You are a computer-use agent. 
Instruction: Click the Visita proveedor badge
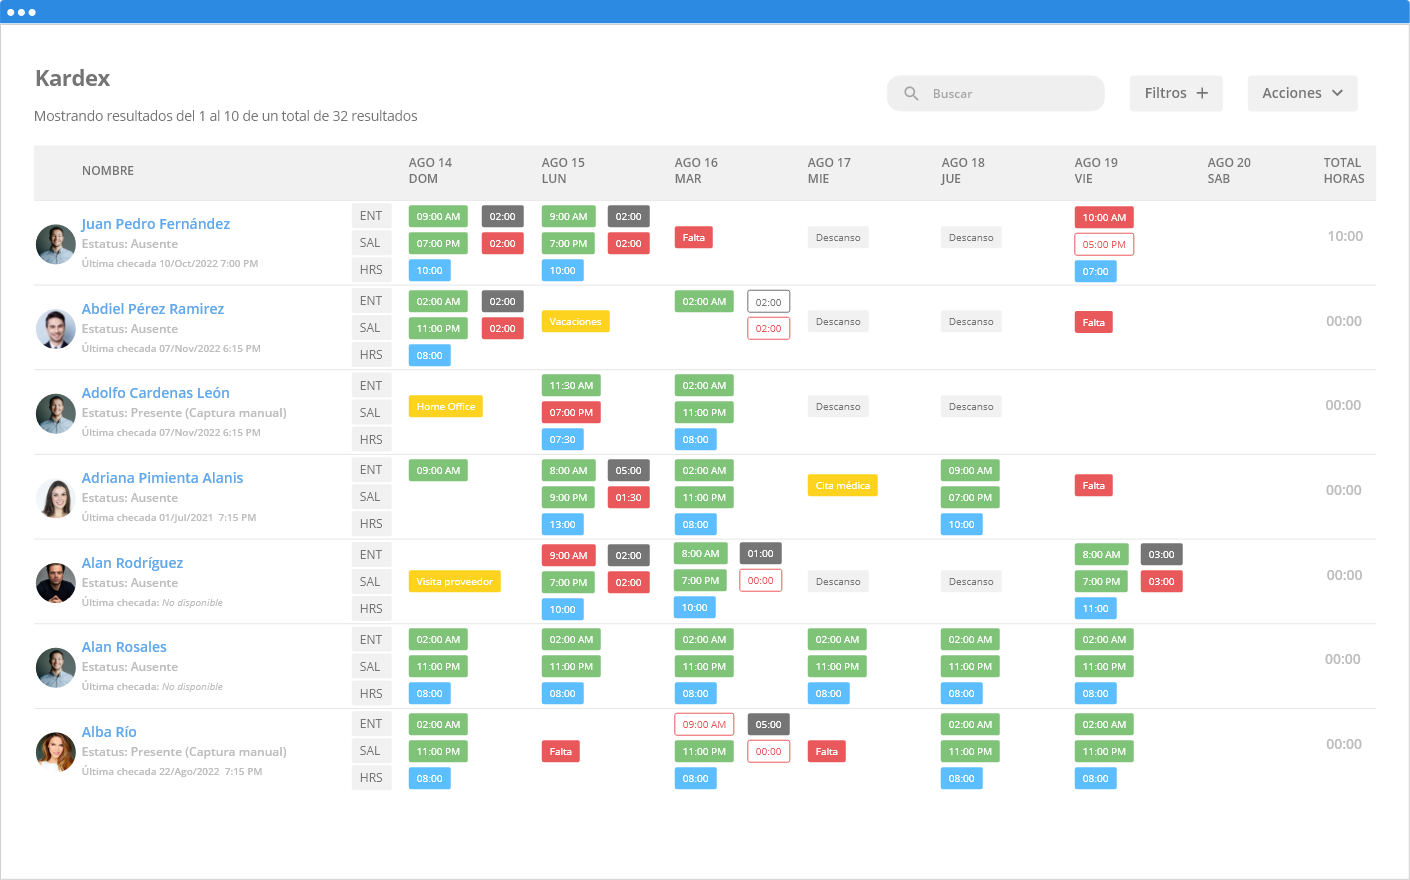pos(454,582)
